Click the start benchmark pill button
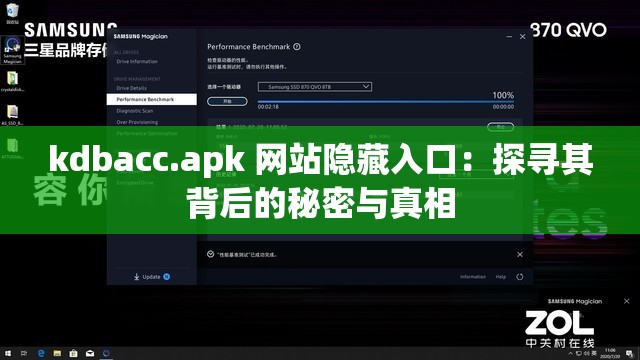 [x=227, y=101]
